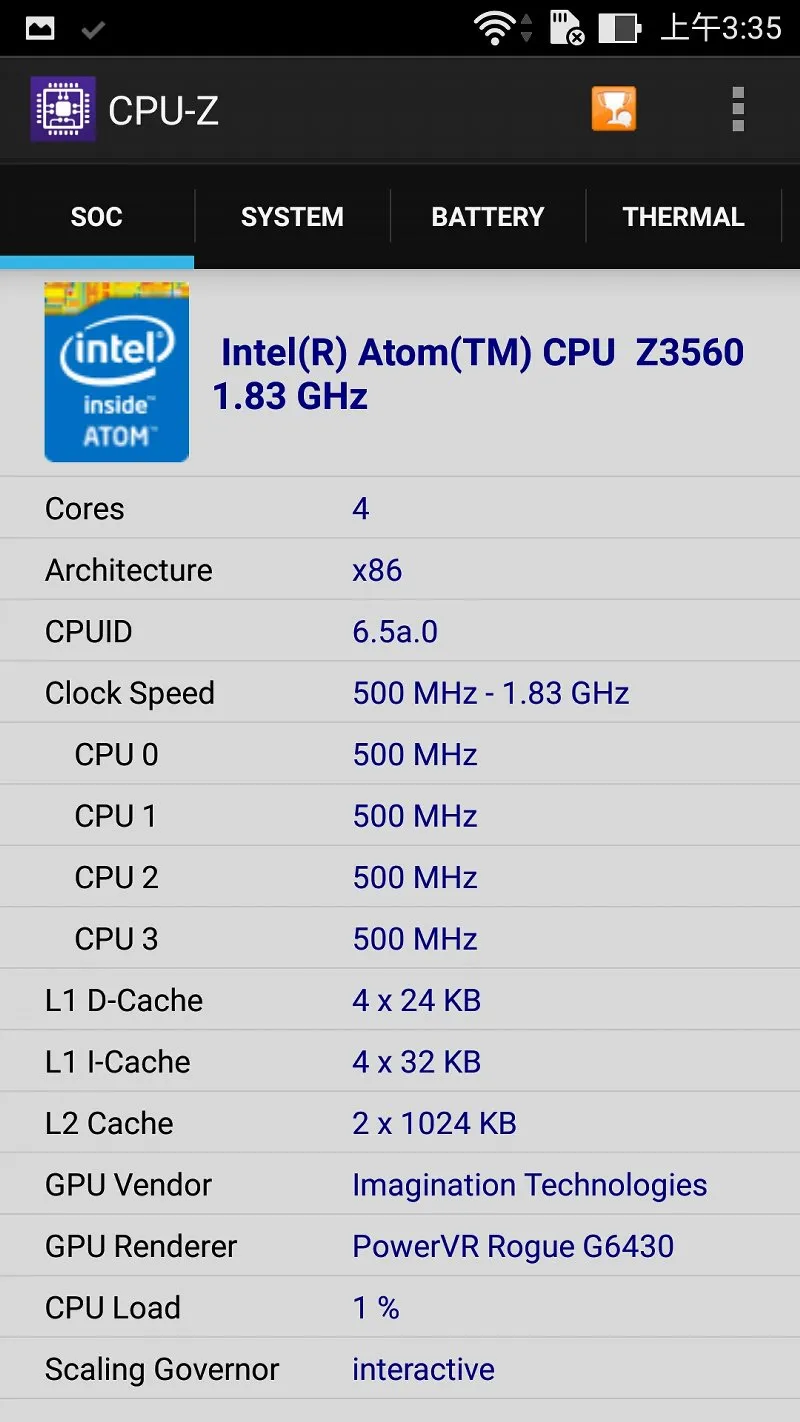This screenshot has width=800, height=1422.
Task: Open the three-dot overflow menu
Action: (738, 109)
